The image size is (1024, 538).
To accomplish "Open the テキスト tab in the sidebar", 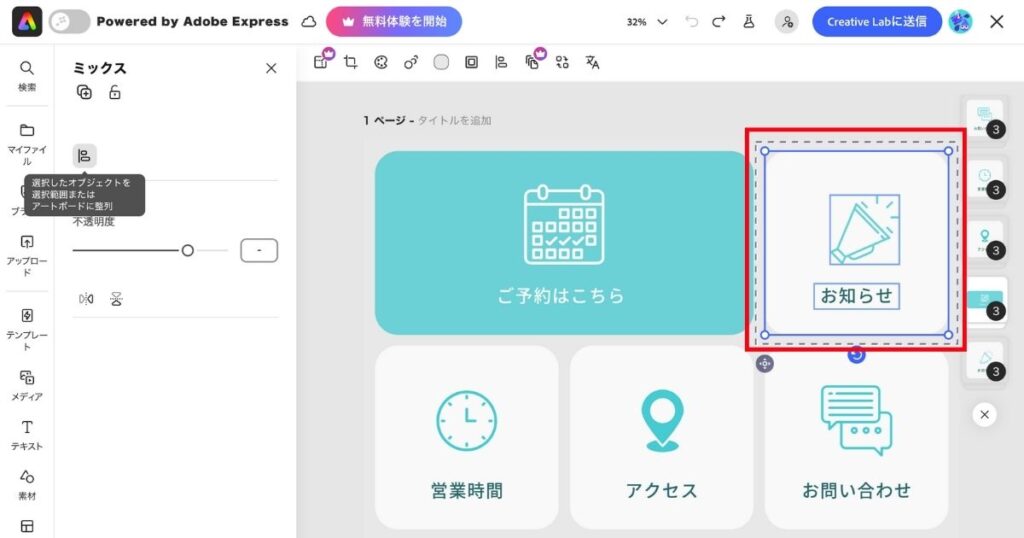I will 27,434.
